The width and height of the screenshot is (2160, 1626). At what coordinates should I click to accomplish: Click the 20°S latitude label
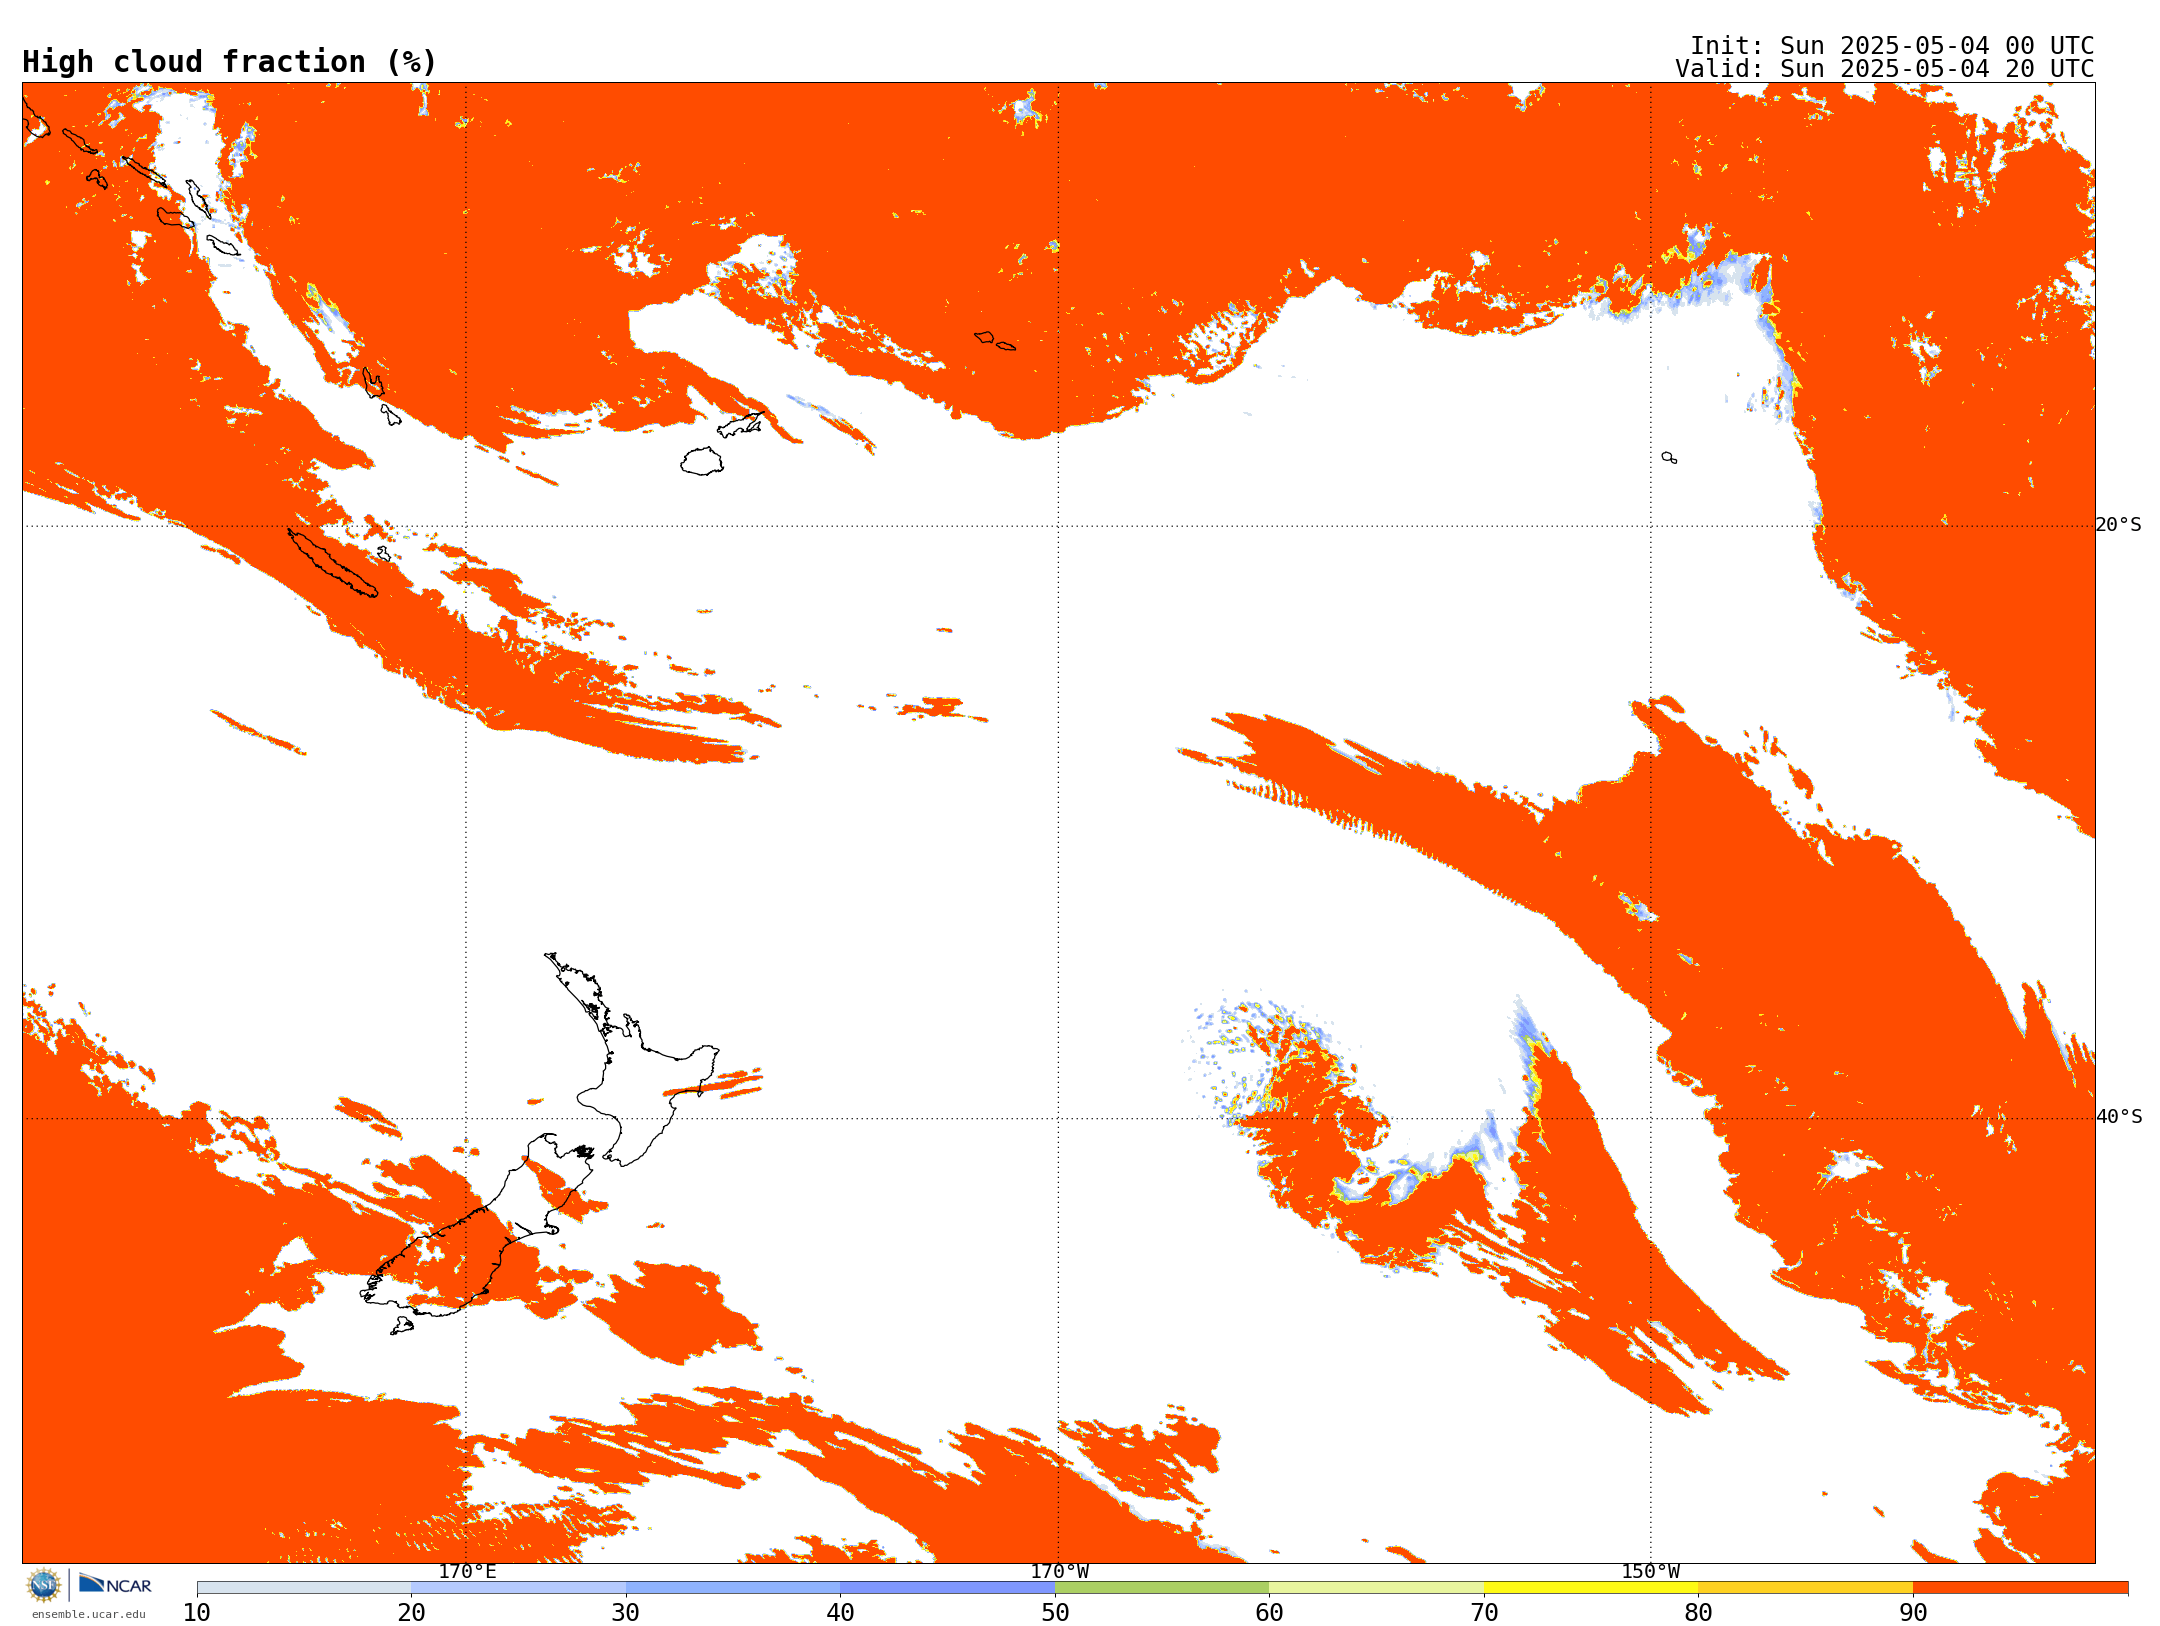click(x=2119, y=525)
